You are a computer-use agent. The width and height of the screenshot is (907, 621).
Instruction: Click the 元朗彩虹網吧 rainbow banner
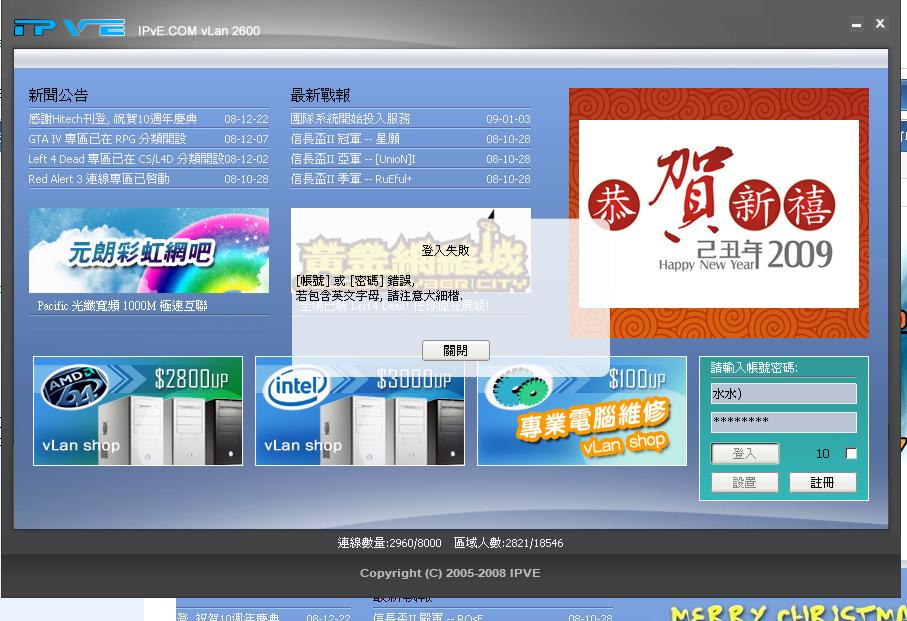point(149,250)
